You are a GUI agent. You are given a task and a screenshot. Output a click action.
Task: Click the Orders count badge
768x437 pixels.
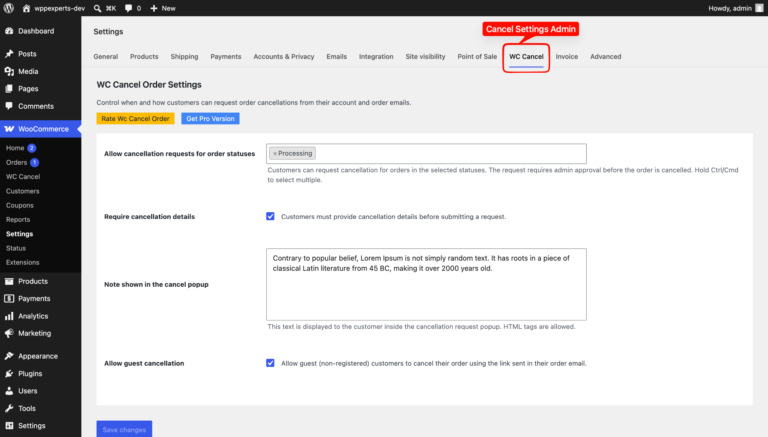(34, 162)
